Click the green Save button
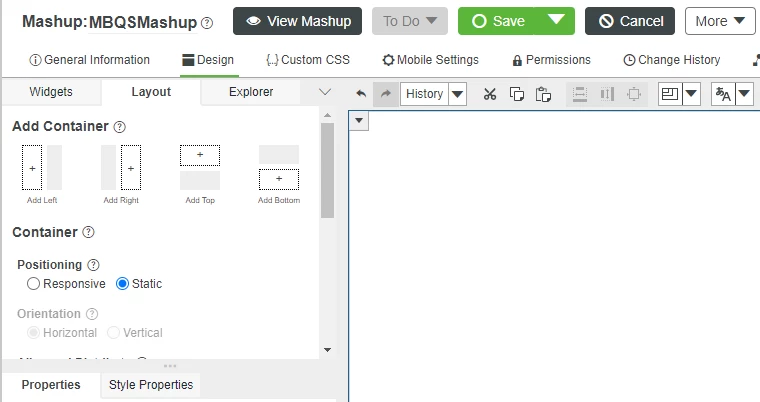Screen dimensions: 760x402 pyautogui.click(x=497, y=21)
